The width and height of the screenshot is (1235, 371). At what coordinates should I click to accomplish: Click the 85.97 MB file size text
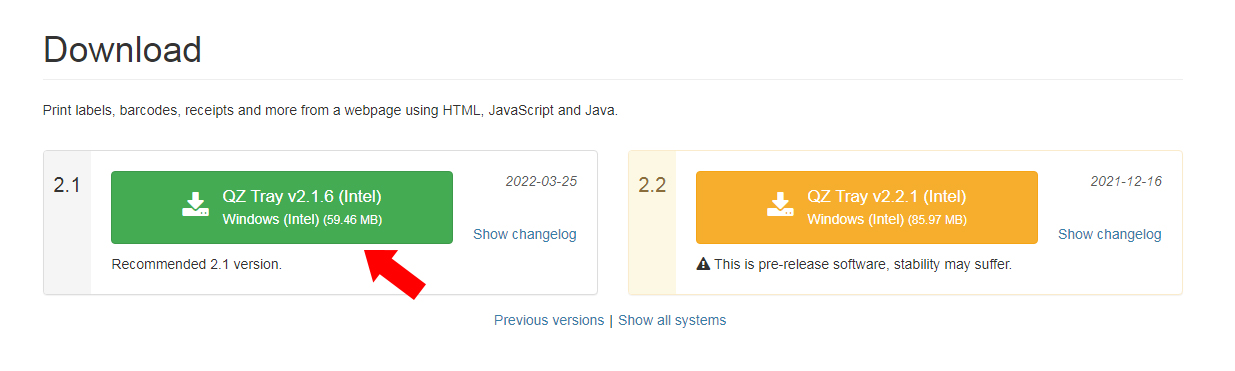point(938,219)
